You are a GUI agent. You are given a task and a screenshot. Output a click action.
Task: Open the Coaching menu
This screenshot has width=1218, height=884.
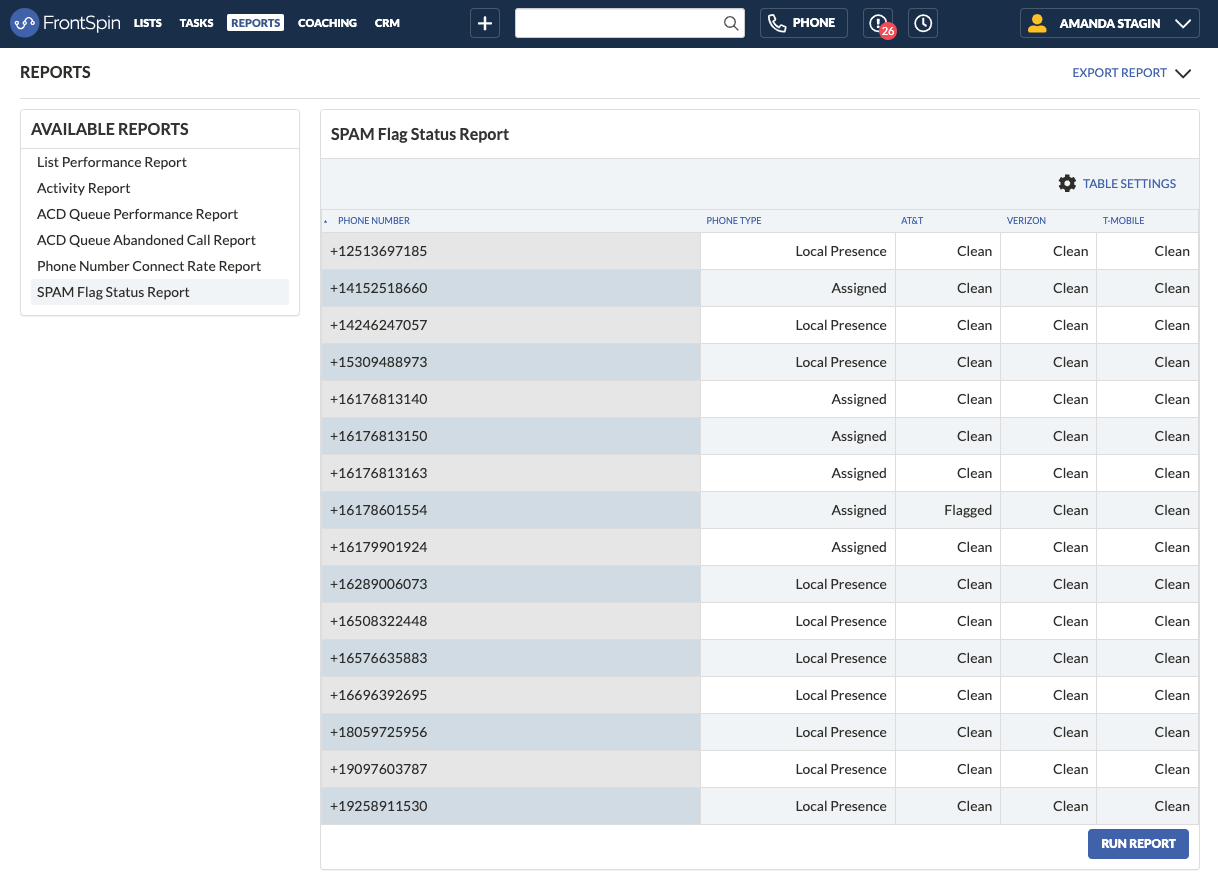[x=327, y=23]
